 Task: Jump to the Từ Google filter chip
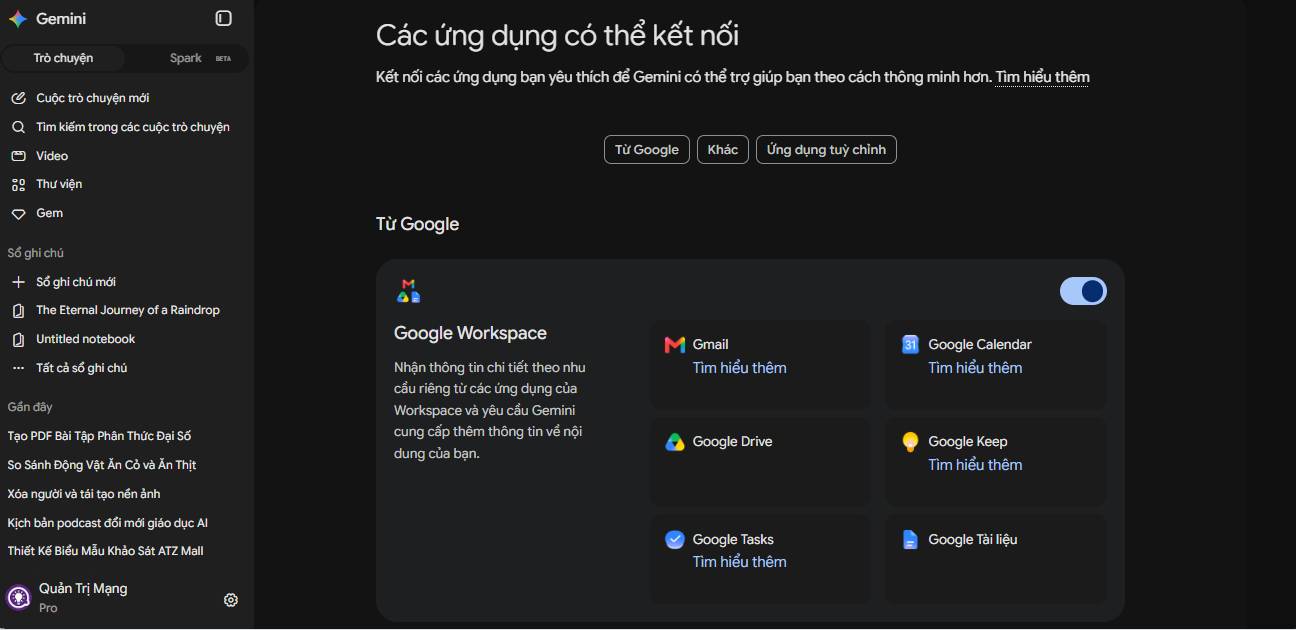coord(647,150)
